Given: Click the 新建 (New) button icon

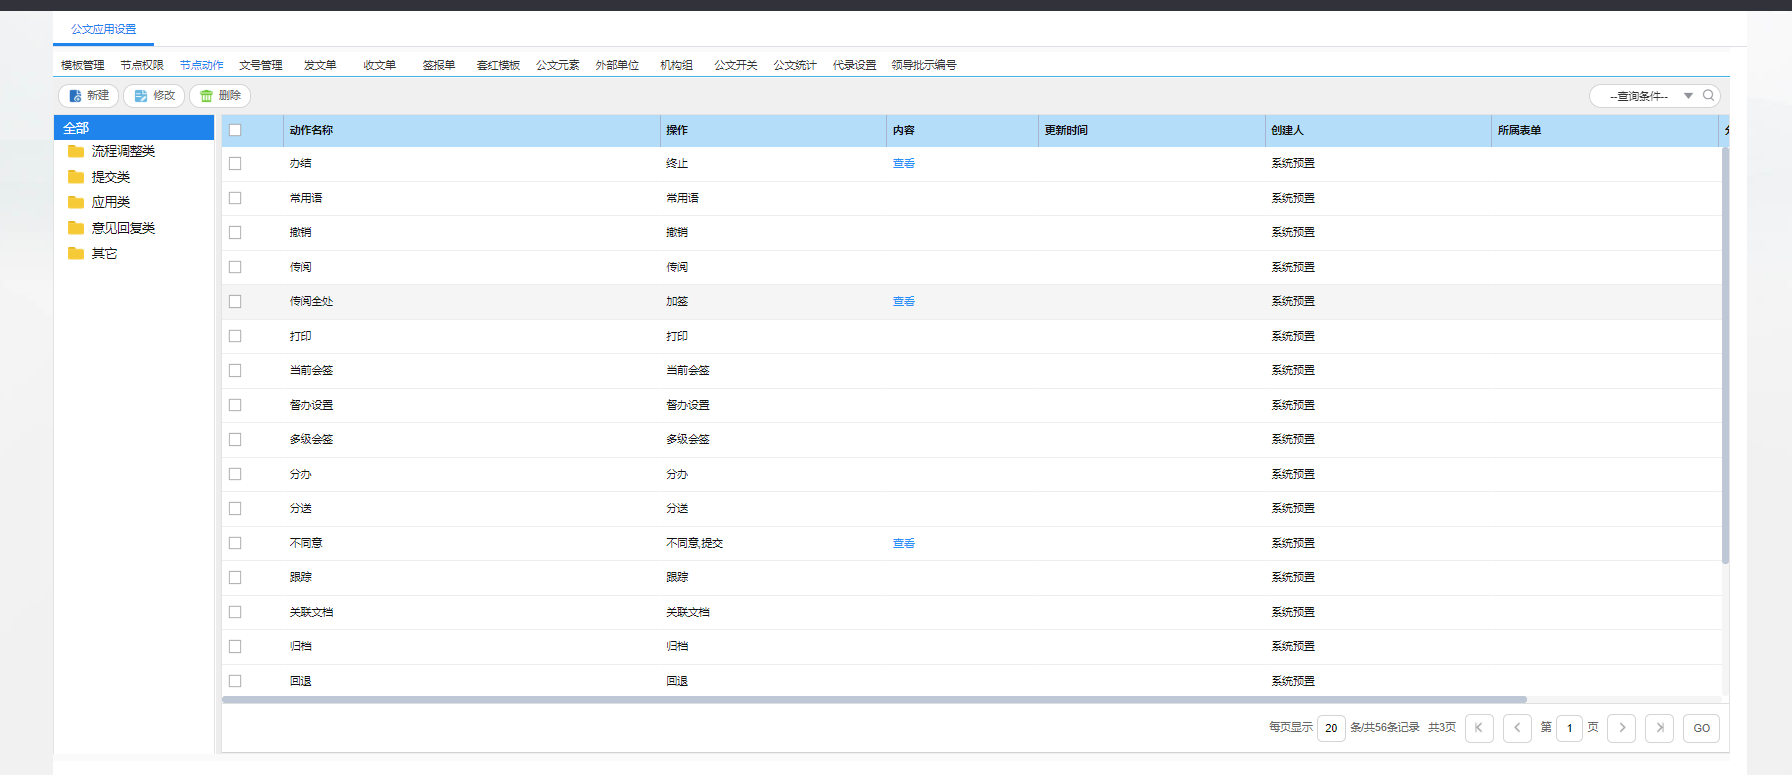Looking at the screenshot, I should pyautogui.click(x=76, y=96).
